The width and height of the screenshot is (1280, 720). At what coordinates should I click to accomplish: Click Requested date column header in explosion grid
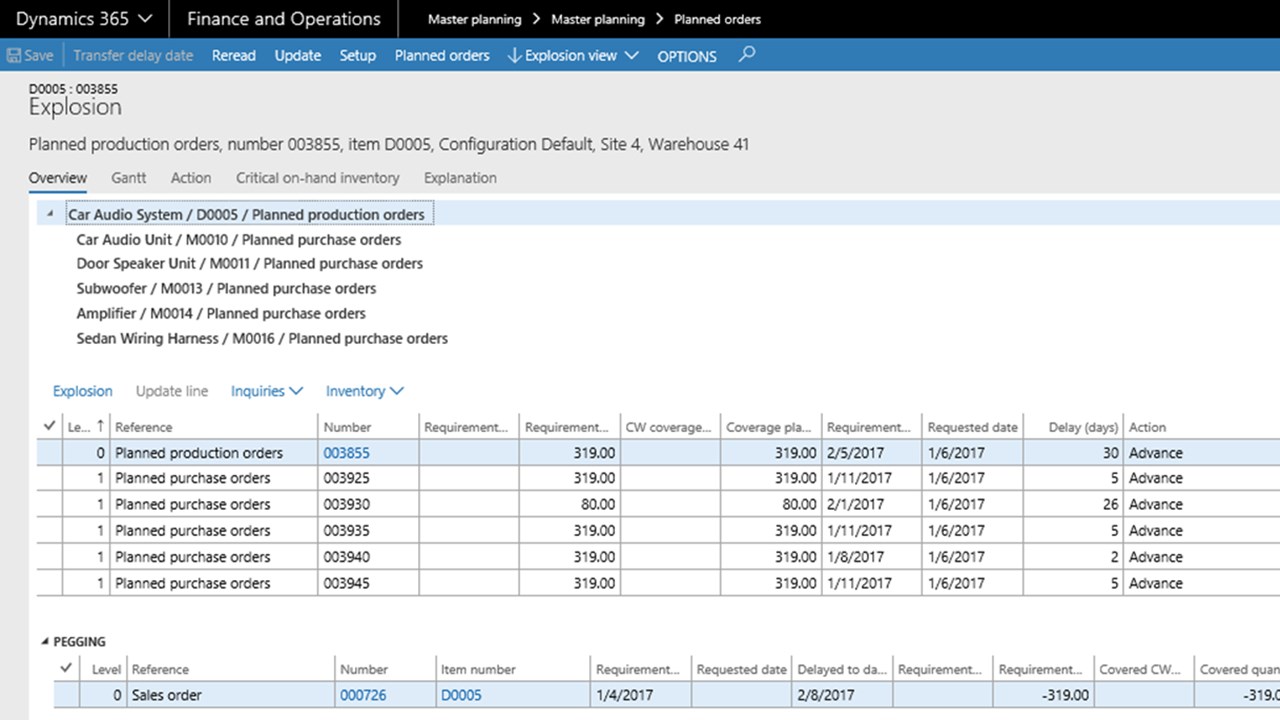point(972,427)
